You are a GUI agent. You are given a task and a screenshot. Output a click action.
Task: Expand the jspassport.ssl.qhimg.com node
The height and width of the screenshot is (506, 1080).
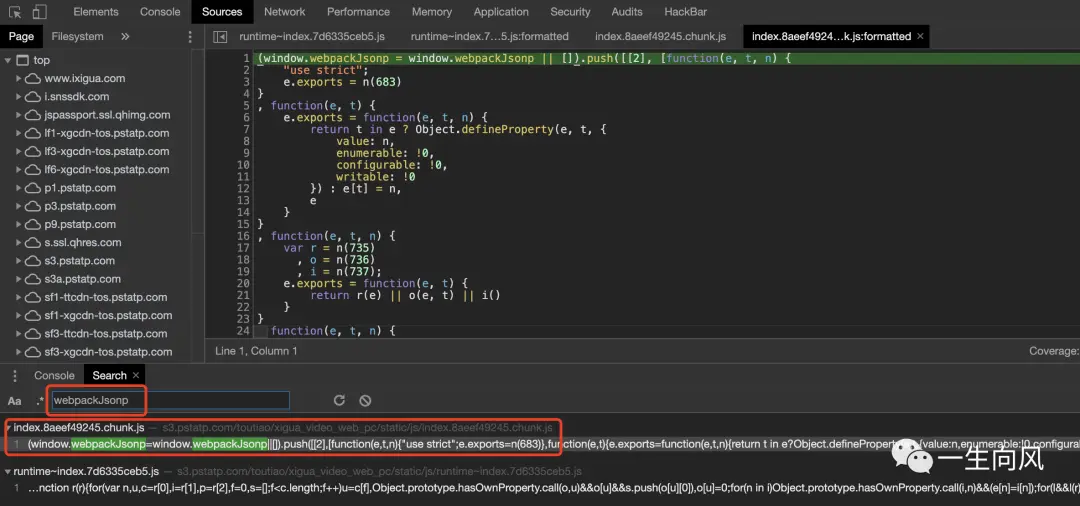[x=19, y=115]
